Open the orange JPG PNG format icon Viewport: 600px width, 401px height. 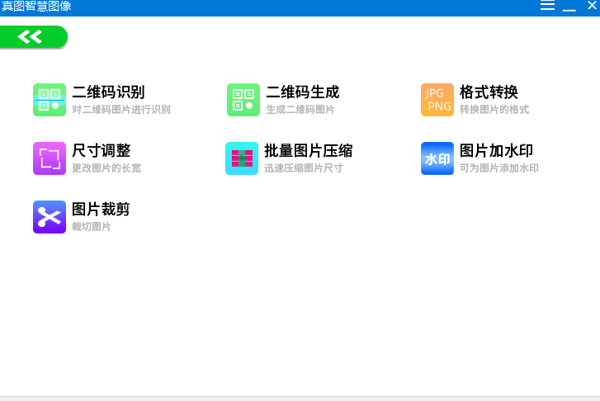coord(437,100)
